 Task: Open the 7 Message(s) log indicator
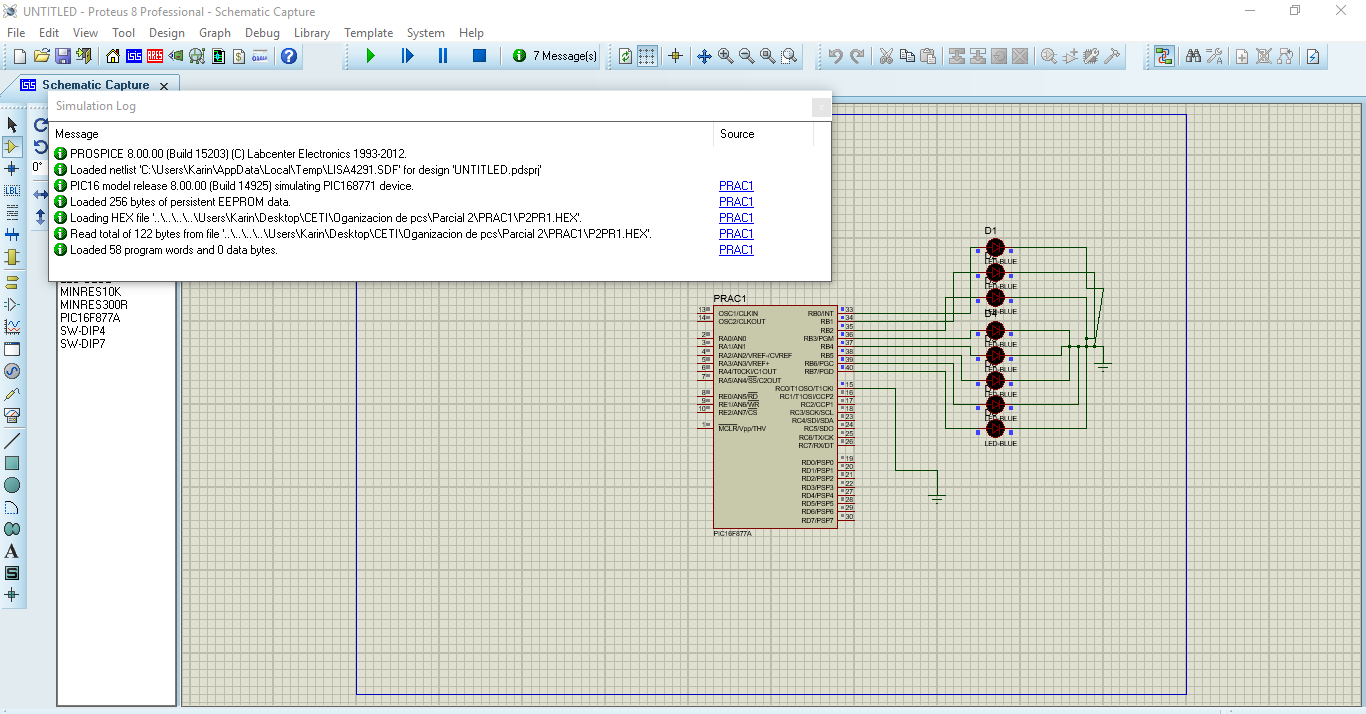555,56
